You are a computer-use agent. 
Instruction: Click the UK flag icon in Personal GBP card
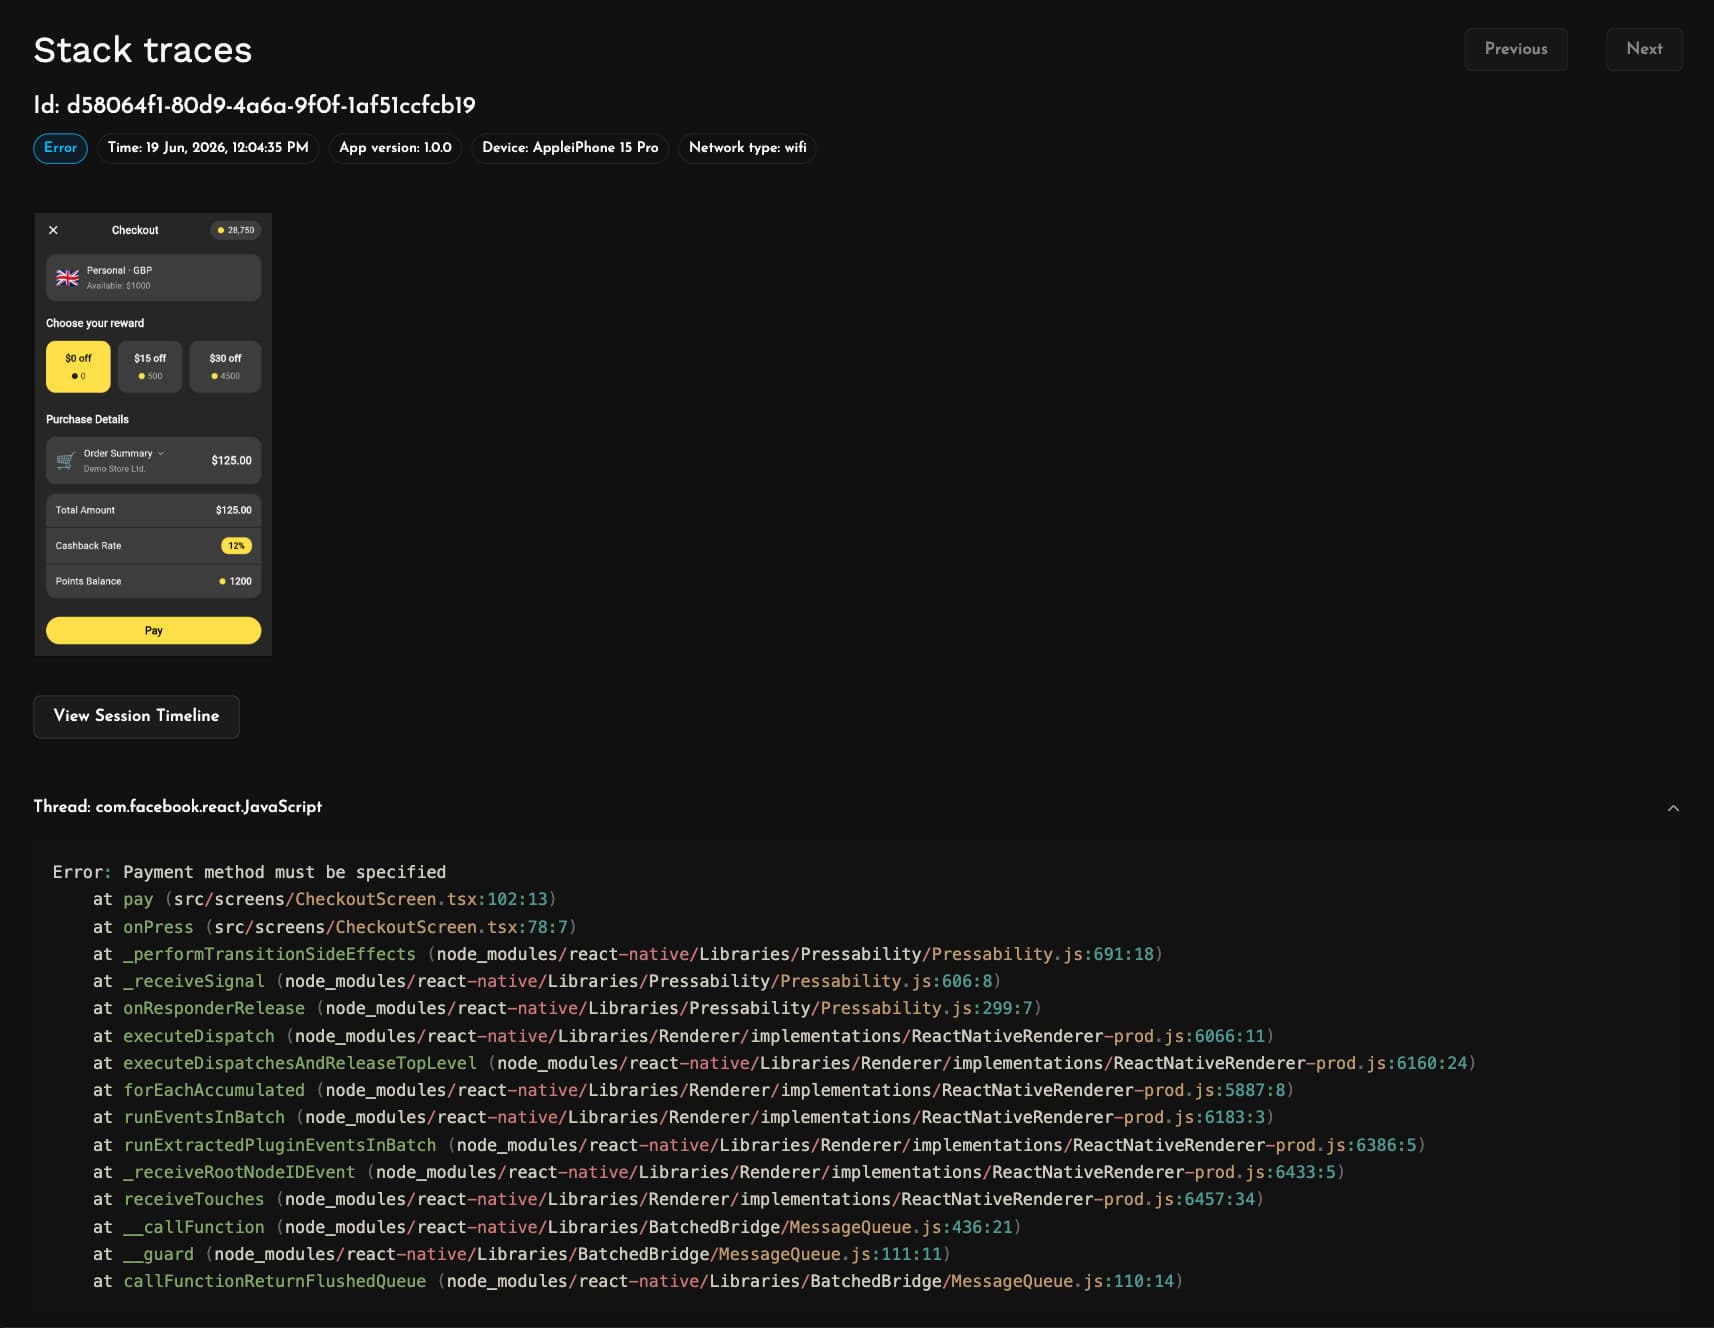pyautogui.click(x=67, y=278)
